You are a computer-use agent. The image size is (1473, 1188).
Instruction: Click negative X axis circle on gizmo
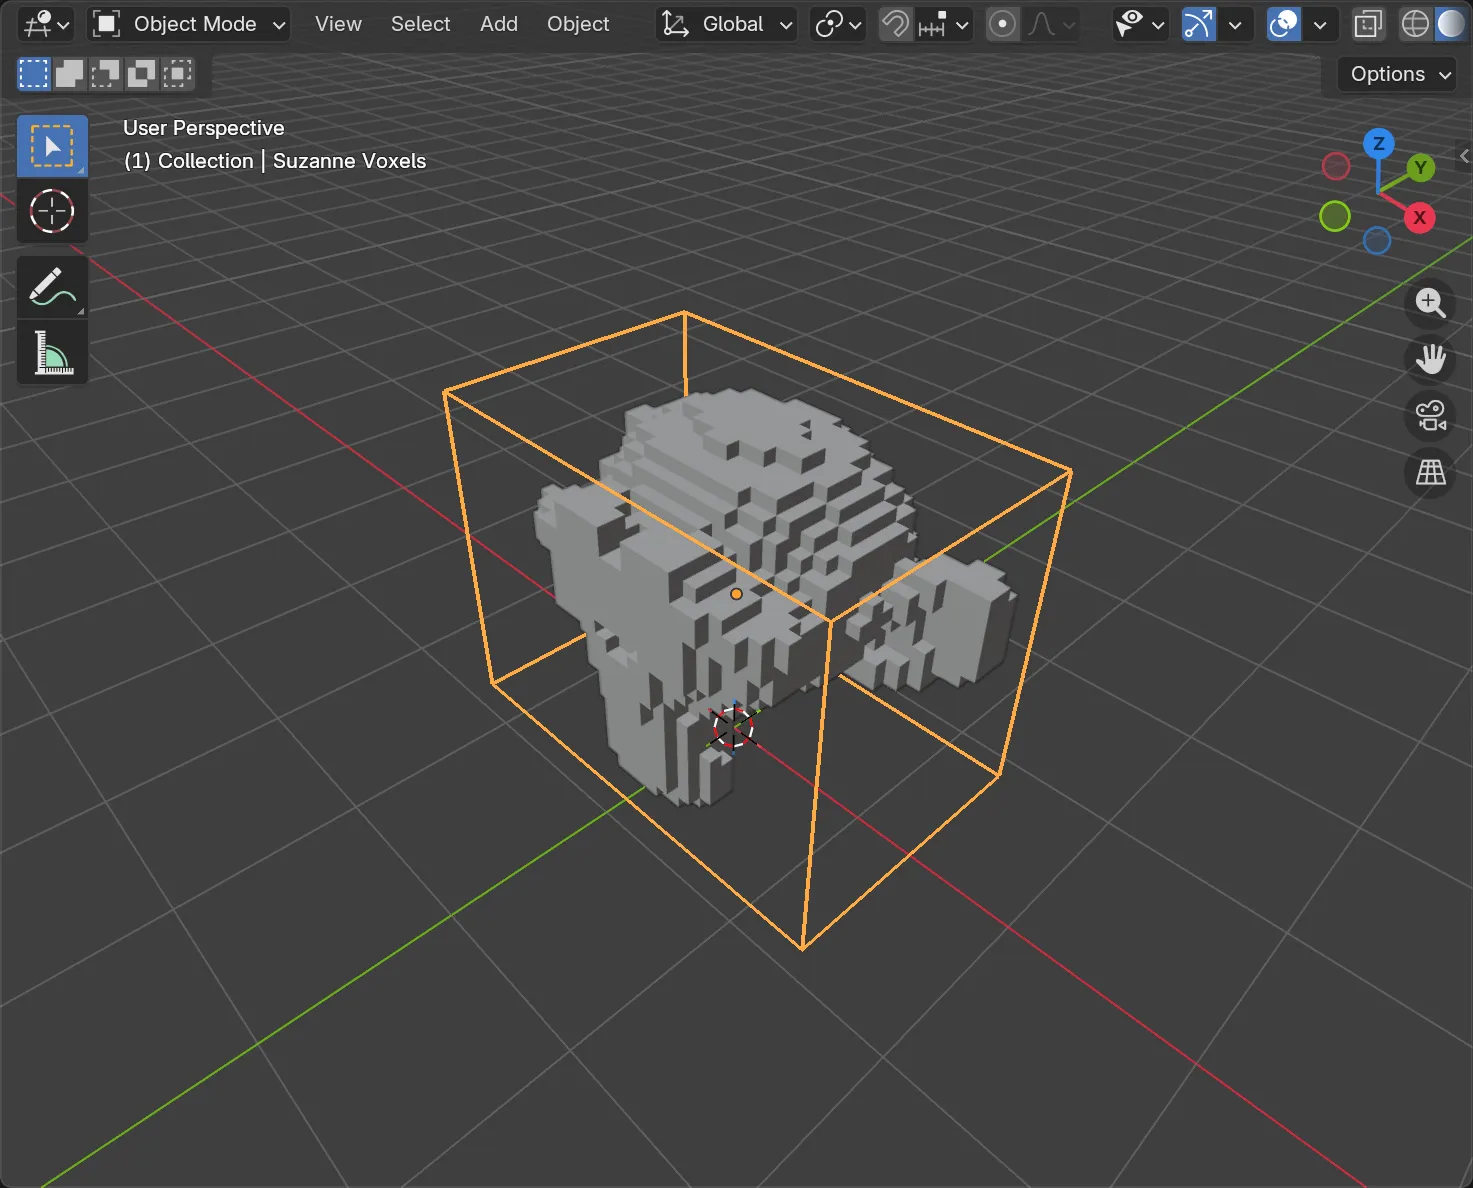[x=1336, y=166]
